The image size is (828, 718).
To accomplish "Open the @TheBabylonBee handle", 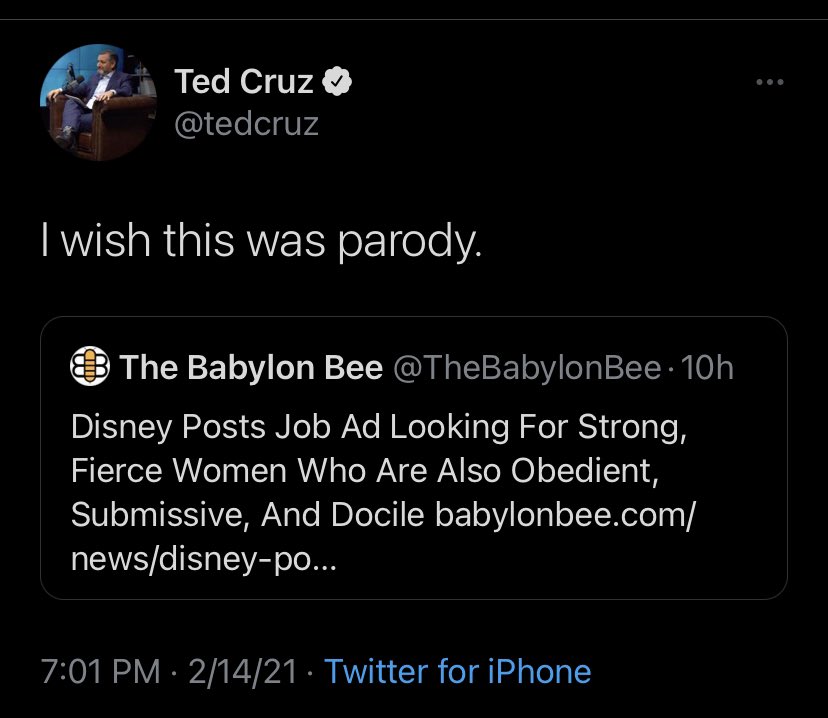I will (x=528, y=368).
